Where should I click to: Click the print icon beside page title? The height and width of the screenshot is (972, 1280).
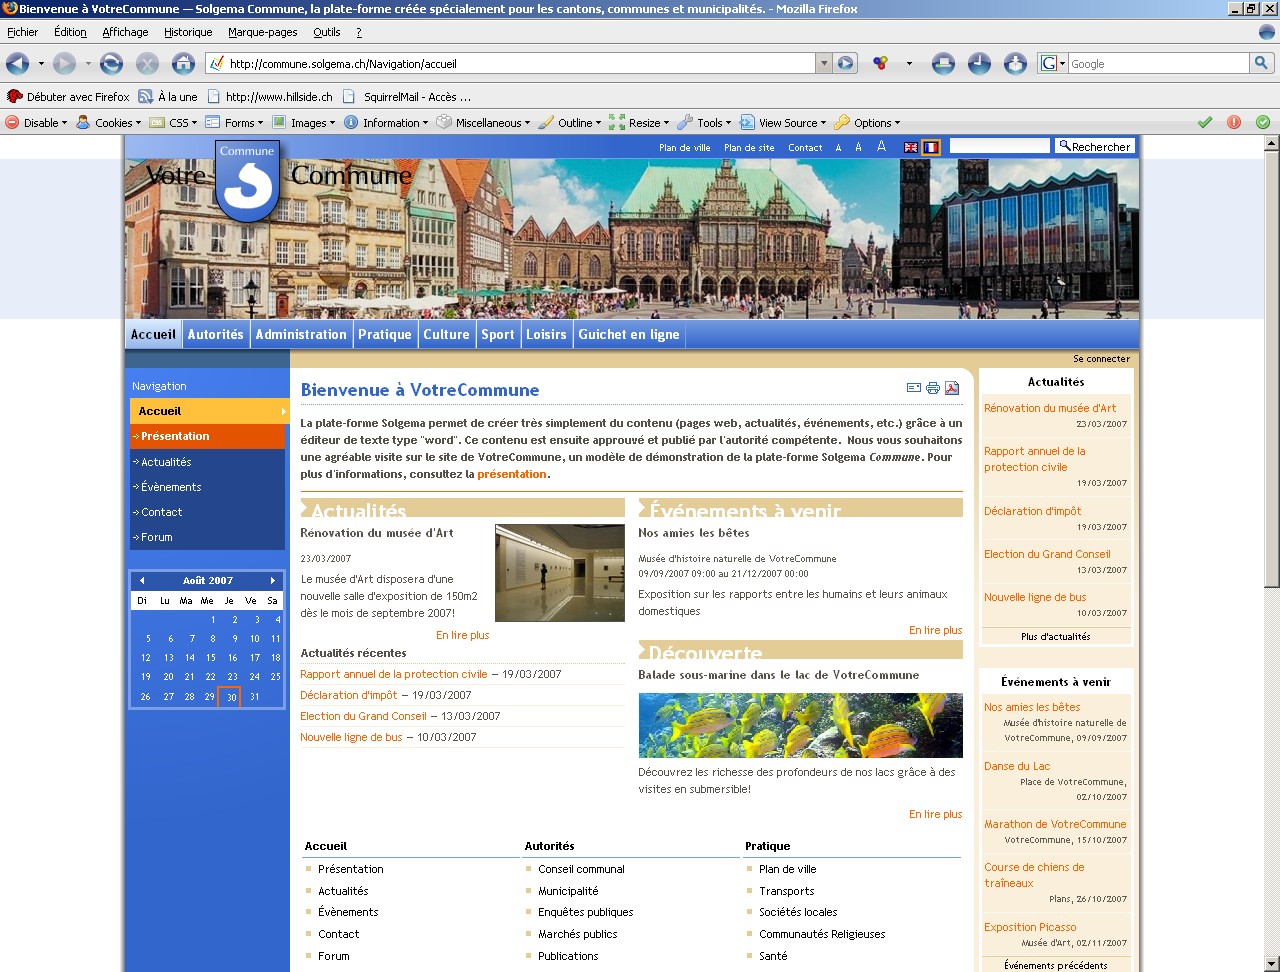[x=933, y=388]
